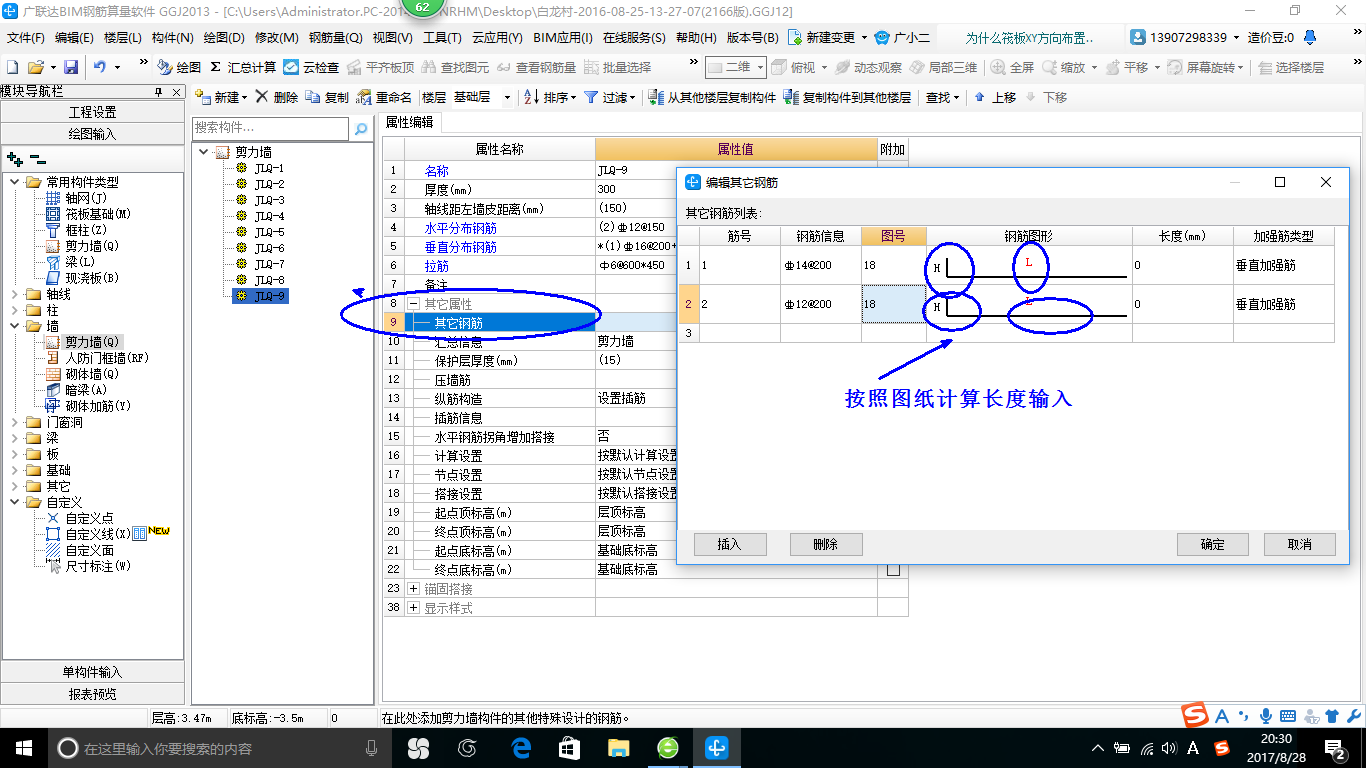Select 砌体加筋(Y) in the wall folder
Image resolution: width=1366 pixels, height=768 pixels.
(x=88, y=406)
